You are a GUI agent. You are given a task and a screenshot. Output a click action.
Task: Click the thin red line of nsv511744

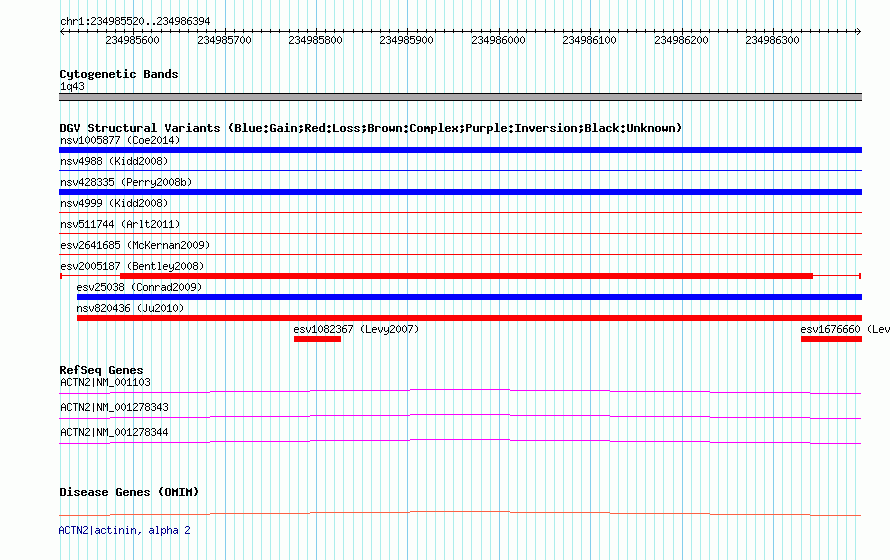460,233
